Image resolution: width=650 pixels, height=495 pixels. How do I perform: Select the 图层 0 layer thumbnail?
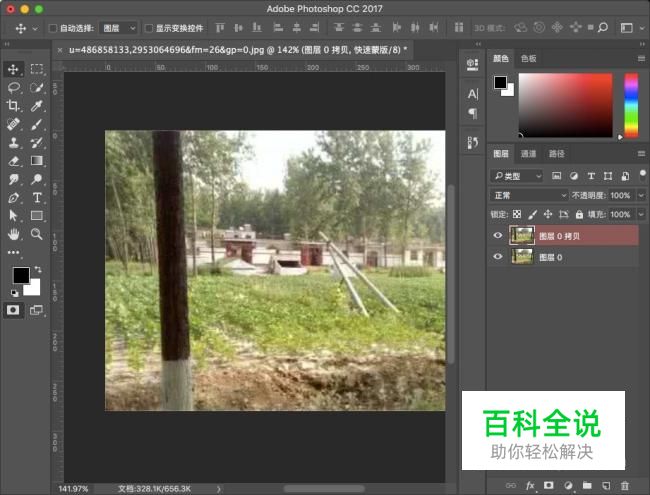coord(522,257)
